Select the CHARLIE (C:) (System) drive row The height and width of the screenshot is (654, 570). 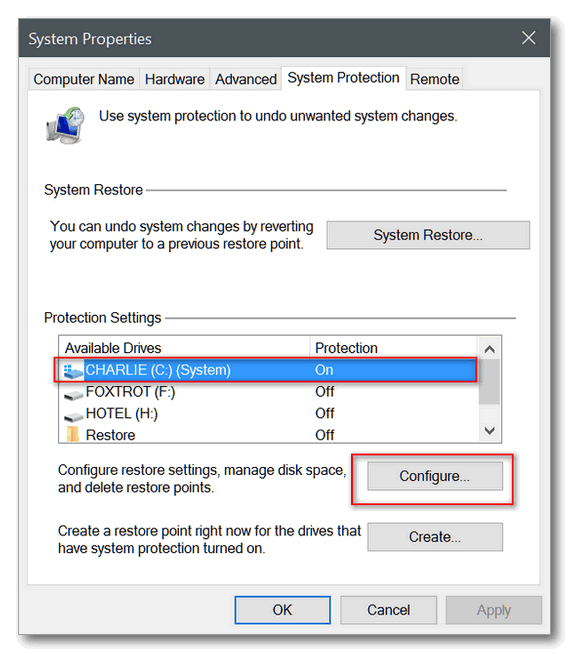click(267, 370)
